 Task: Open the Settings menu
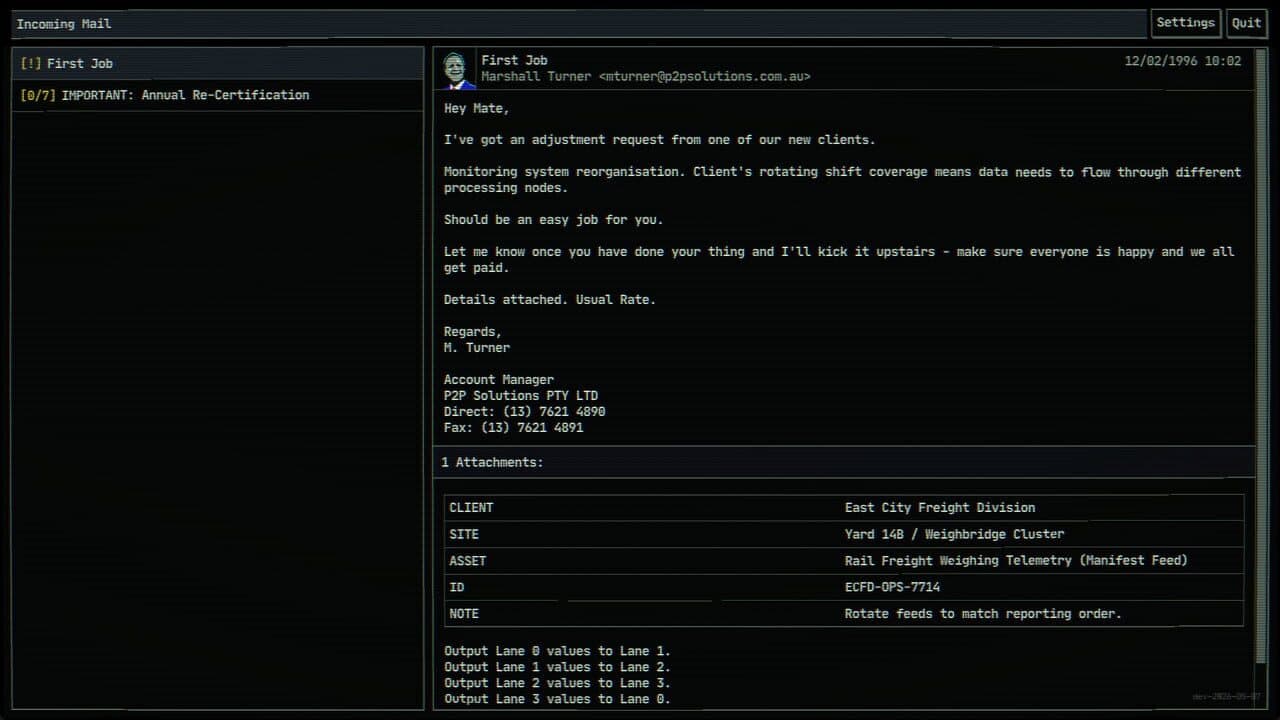coord(1186,23)
